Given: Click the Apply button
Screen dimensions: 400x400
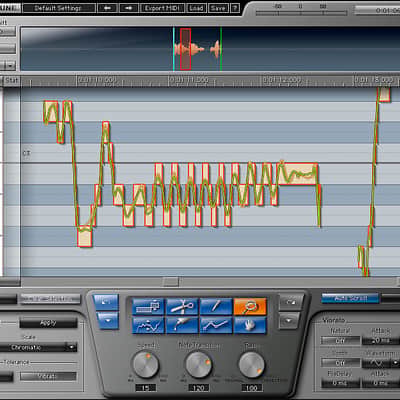Looking at the screenshot, I should pos(48,323).
